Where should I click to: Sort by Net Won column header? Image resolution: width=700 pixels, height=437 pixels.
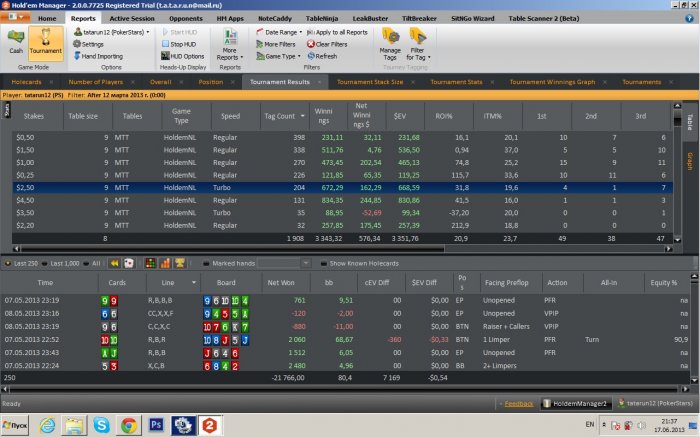pyautogui.click(x=281, y=283)
